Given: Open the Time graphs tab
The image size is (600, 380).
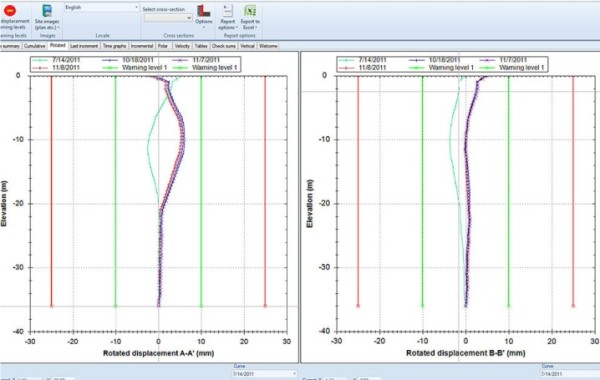Looking at the screenshot, I should click(114, 46).
